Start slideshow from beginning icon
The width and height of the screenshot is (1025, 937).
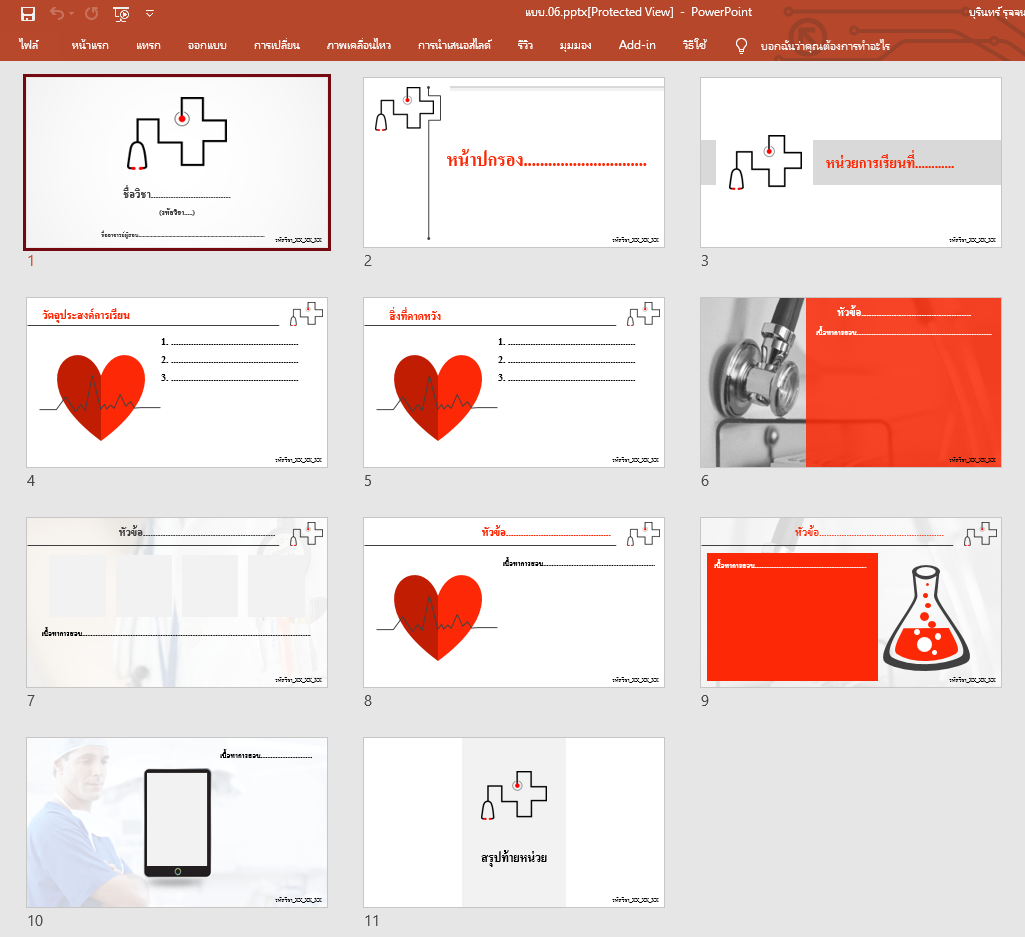(x=121, y=13)
